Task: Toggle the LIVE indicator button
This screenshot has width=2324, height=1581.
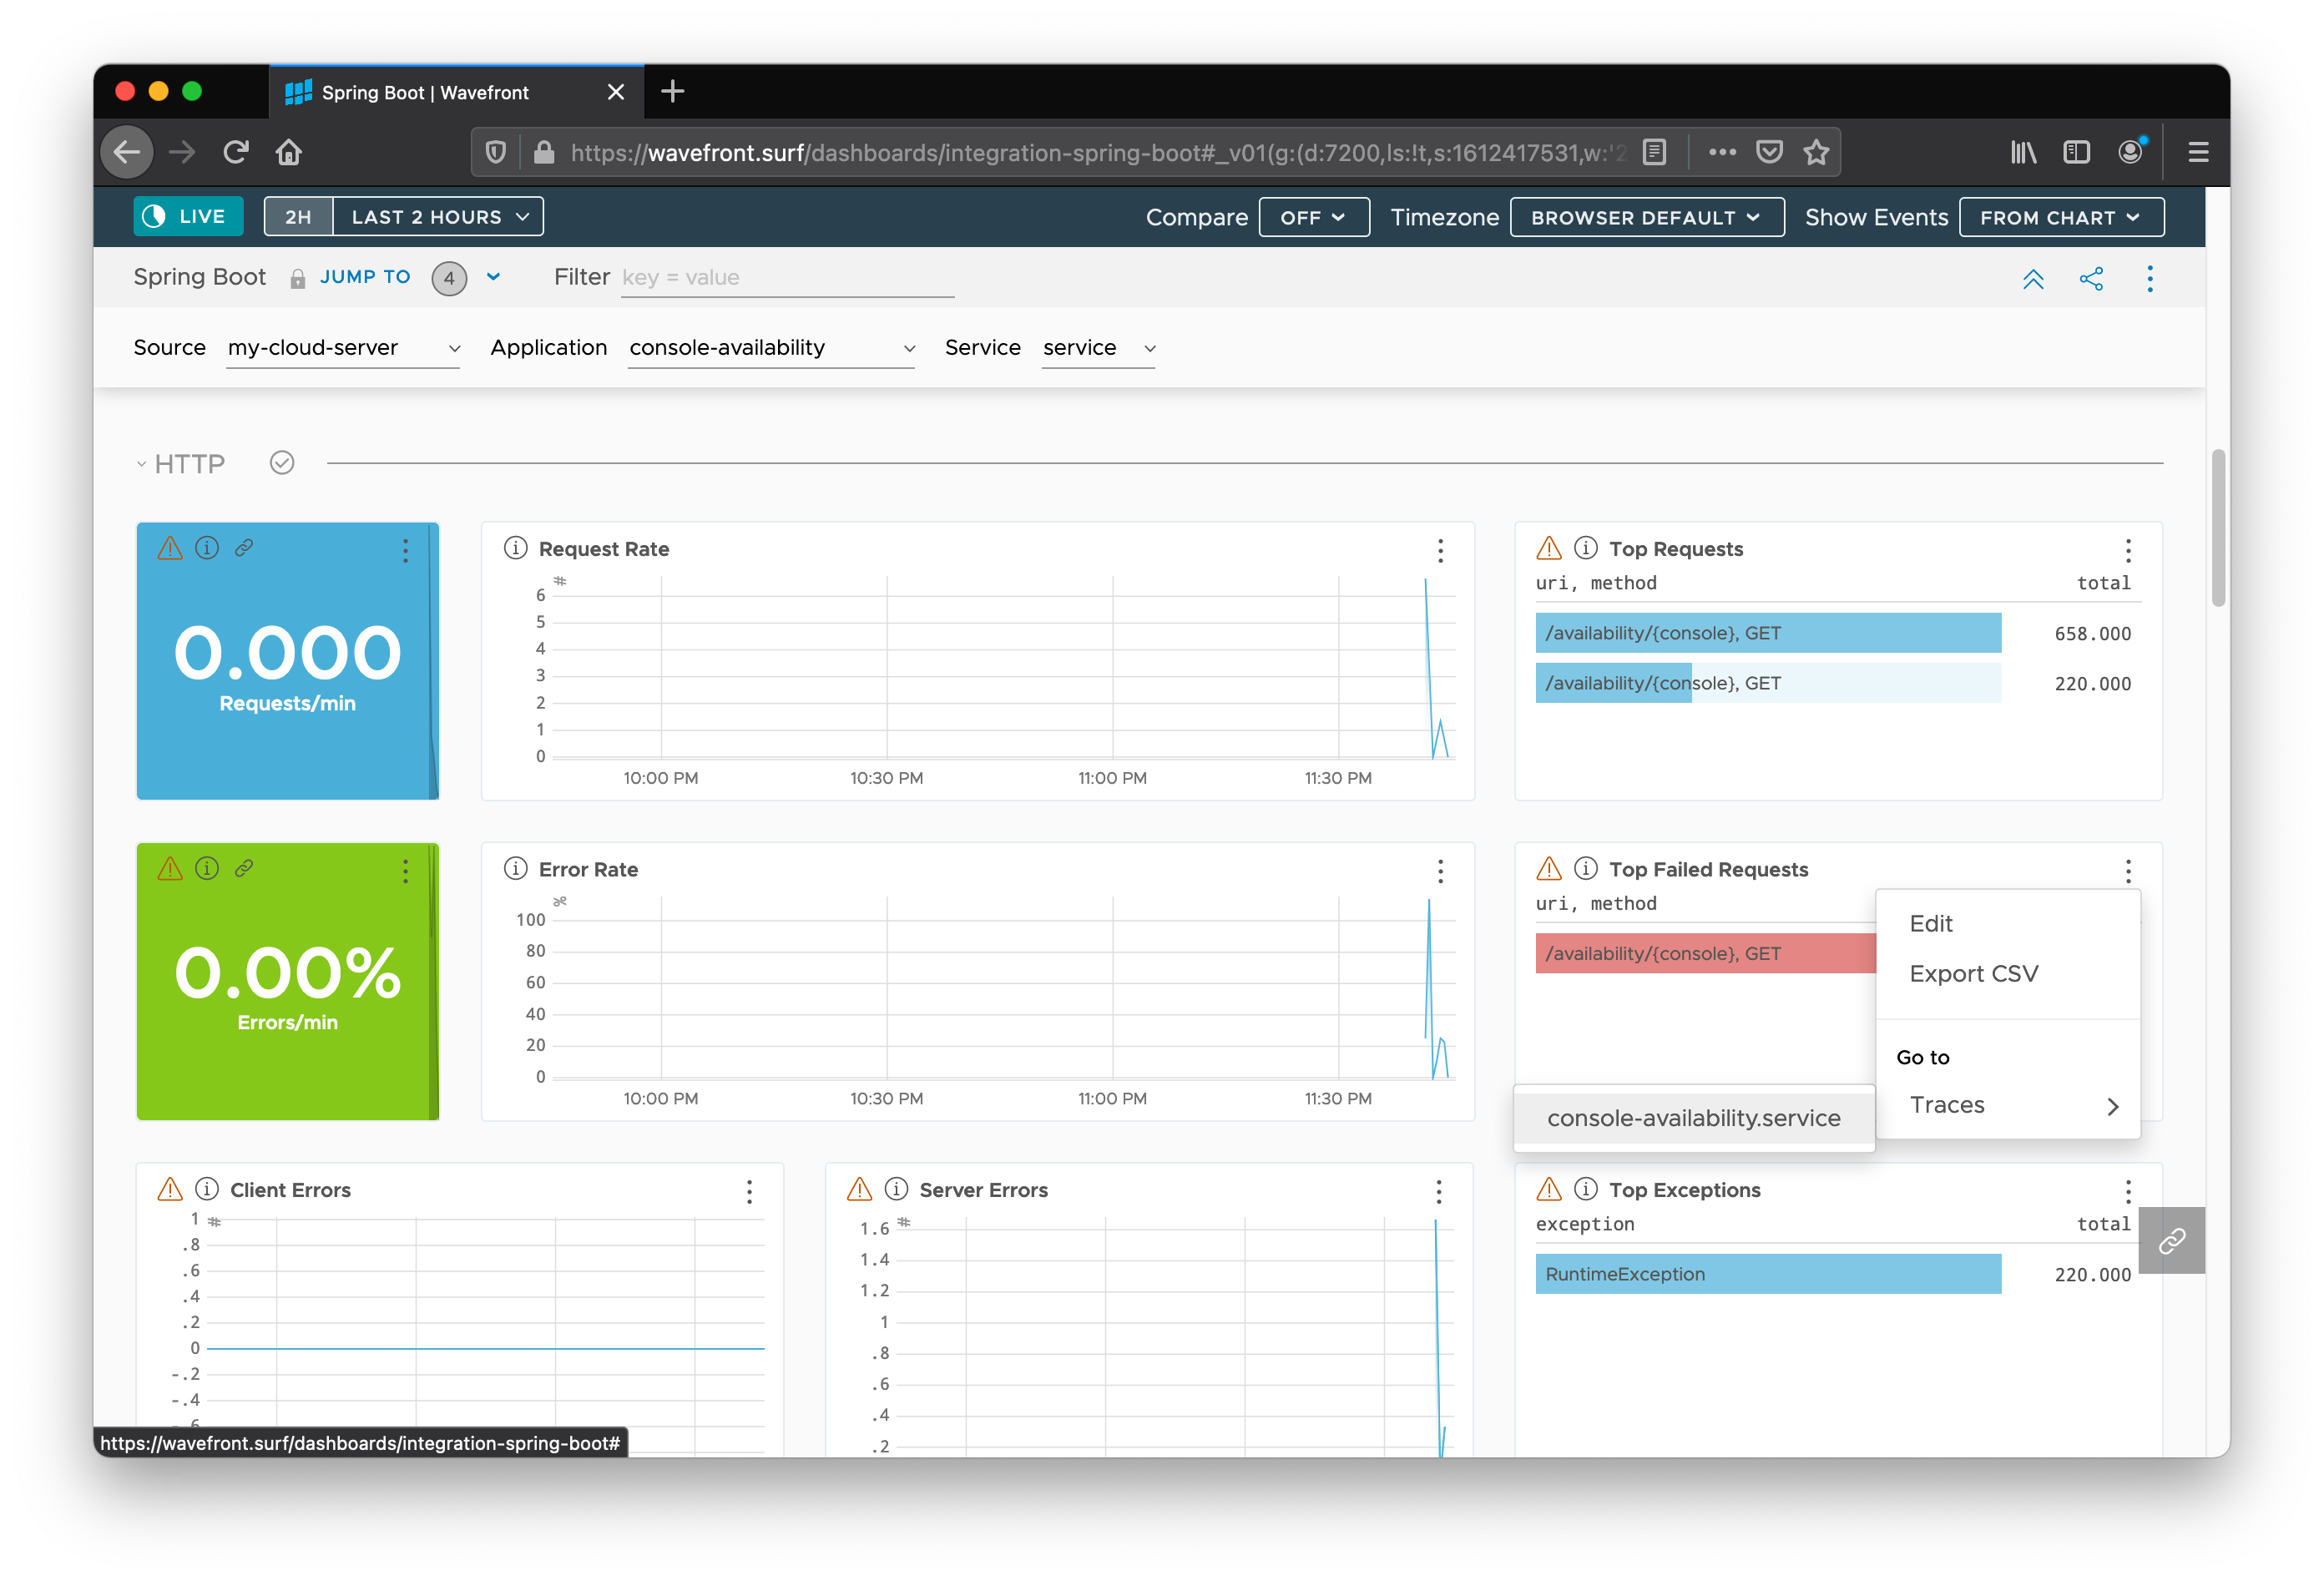Action: point(189,217)
